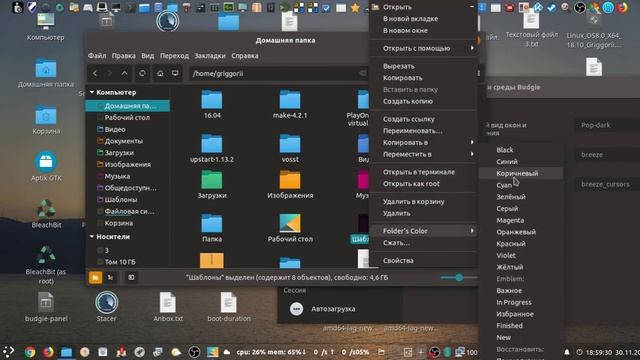Image resolution: width=640 pixels, height=360 pixels.
Task: Adjust the icon zoom slider
Action: 459,278
